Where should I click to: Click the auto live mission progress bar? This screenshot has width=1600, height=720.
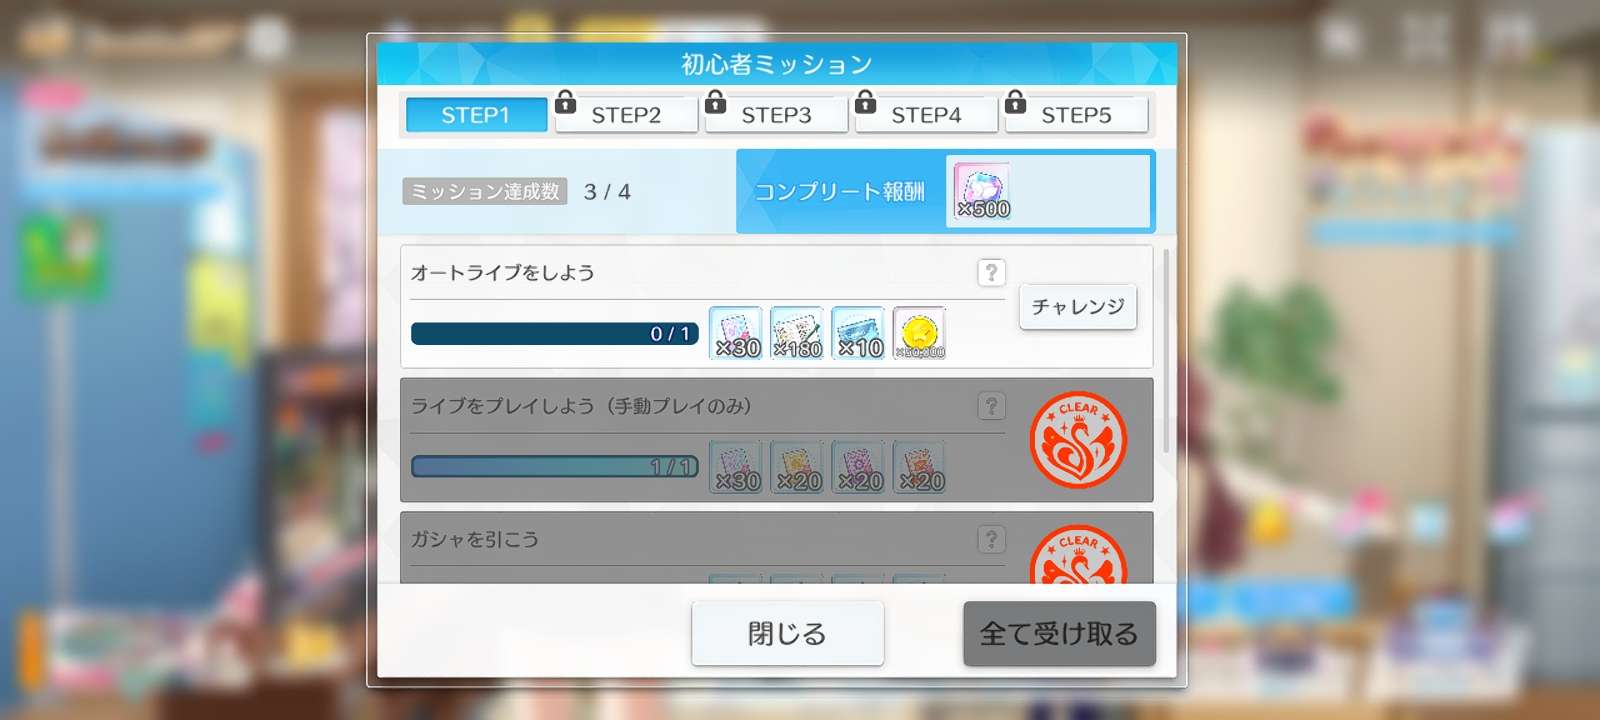point(555,333)
